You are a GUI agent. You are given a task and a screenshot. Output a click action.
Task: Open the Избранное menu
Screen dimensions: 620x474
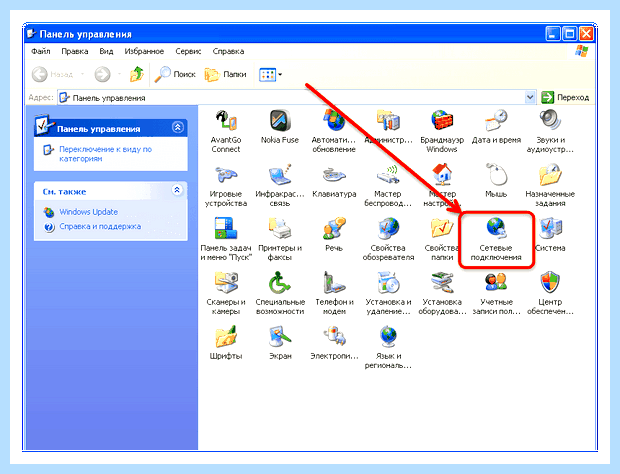point(144,51)
